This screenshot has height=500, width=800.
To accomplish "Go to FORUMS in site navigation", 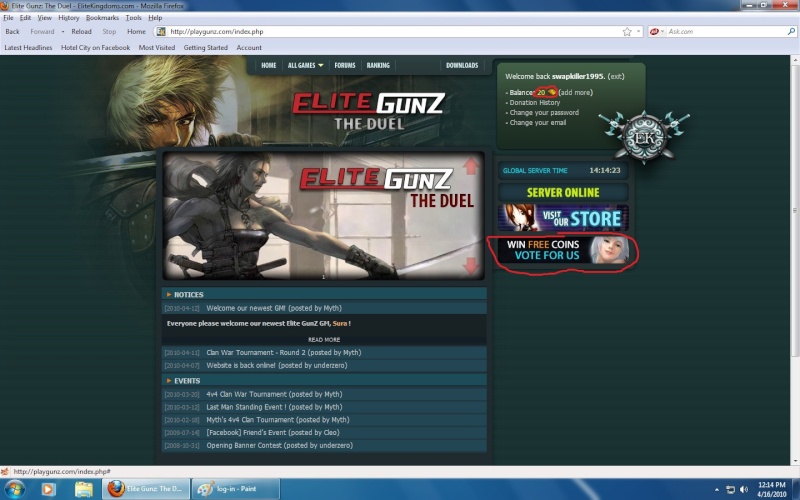I will [x=345, y=65].
